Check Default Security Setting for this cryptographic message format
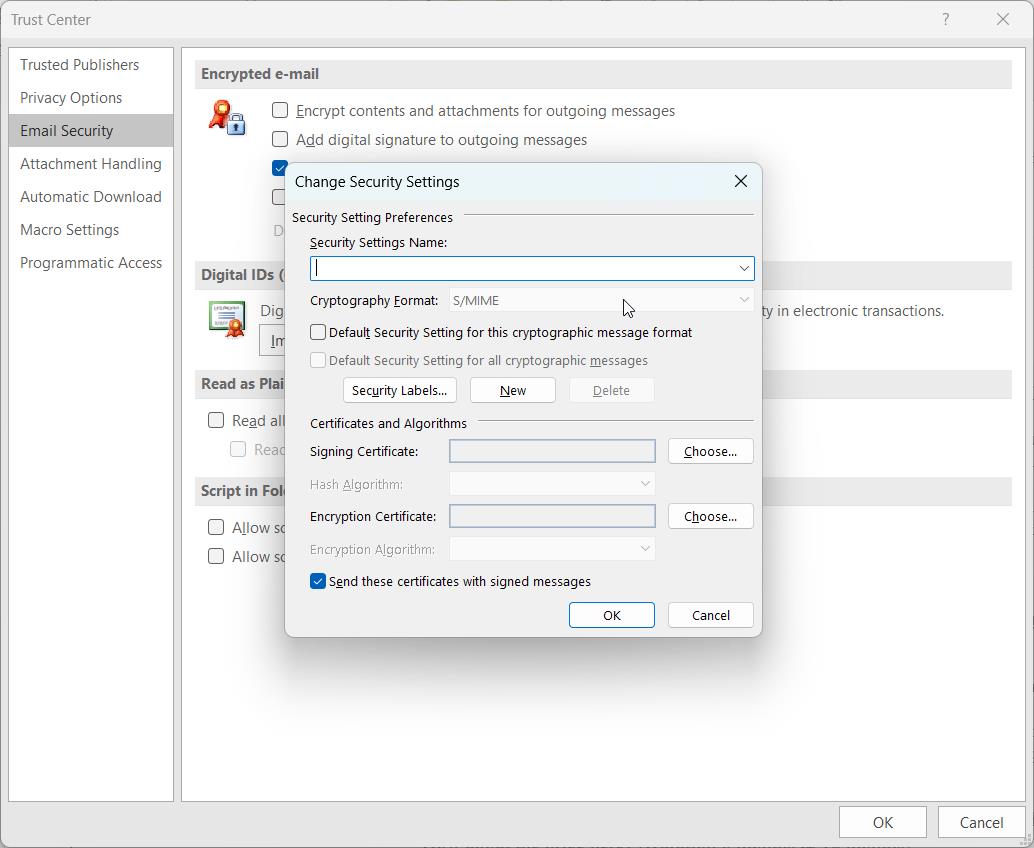 point(317,331)
